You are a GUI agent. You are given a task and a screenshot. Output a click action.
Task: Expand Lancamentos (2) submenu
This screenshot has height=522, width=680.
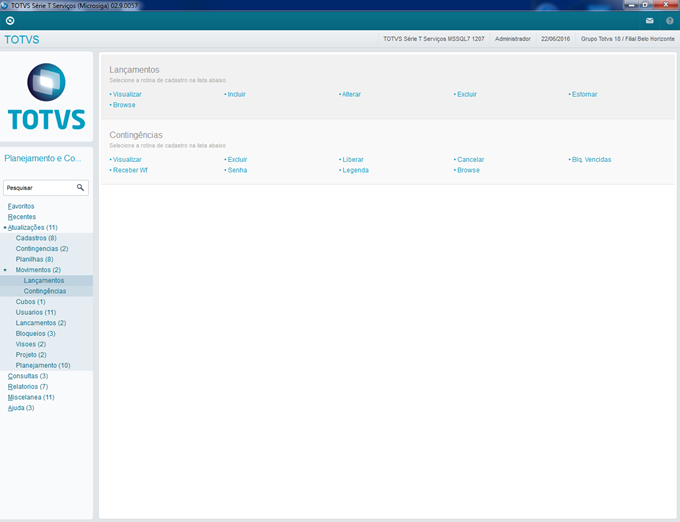41,323
